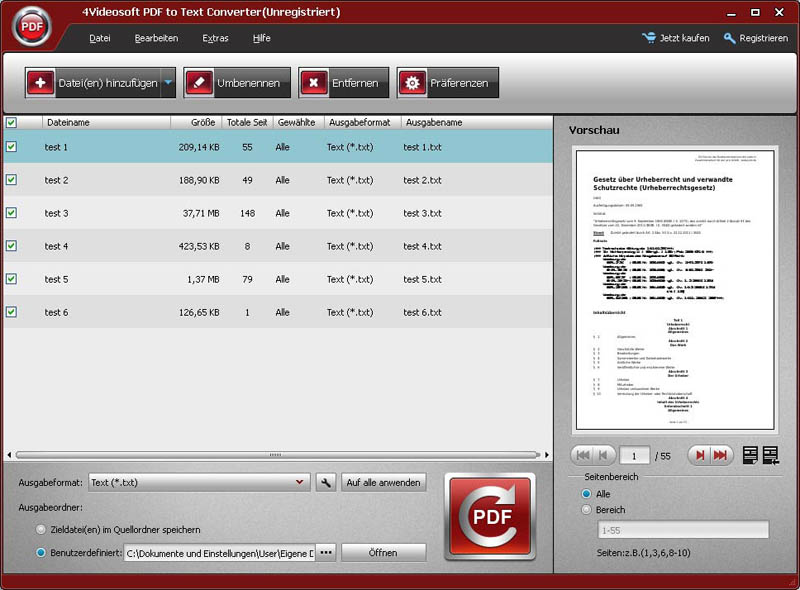Browse output folder with the ellipsis button
This screenshot has height=590, width=800.
tap(325, 552)
